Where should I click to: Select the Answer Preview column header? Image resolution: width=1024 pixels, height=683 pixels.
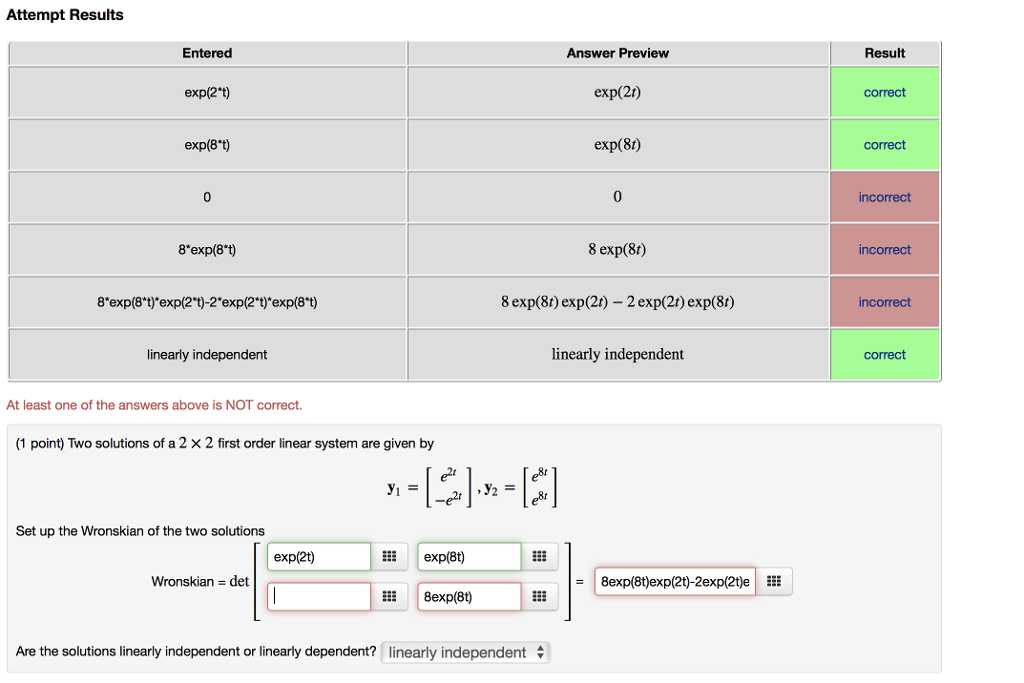(617, 53)
